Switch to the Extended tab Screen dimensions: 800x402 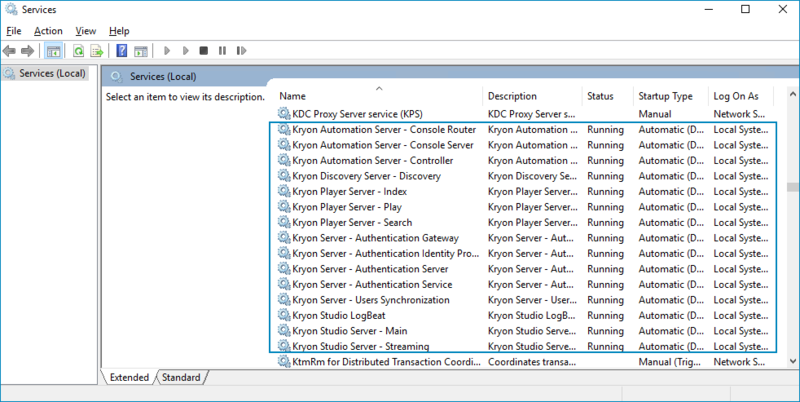point(129,378)
